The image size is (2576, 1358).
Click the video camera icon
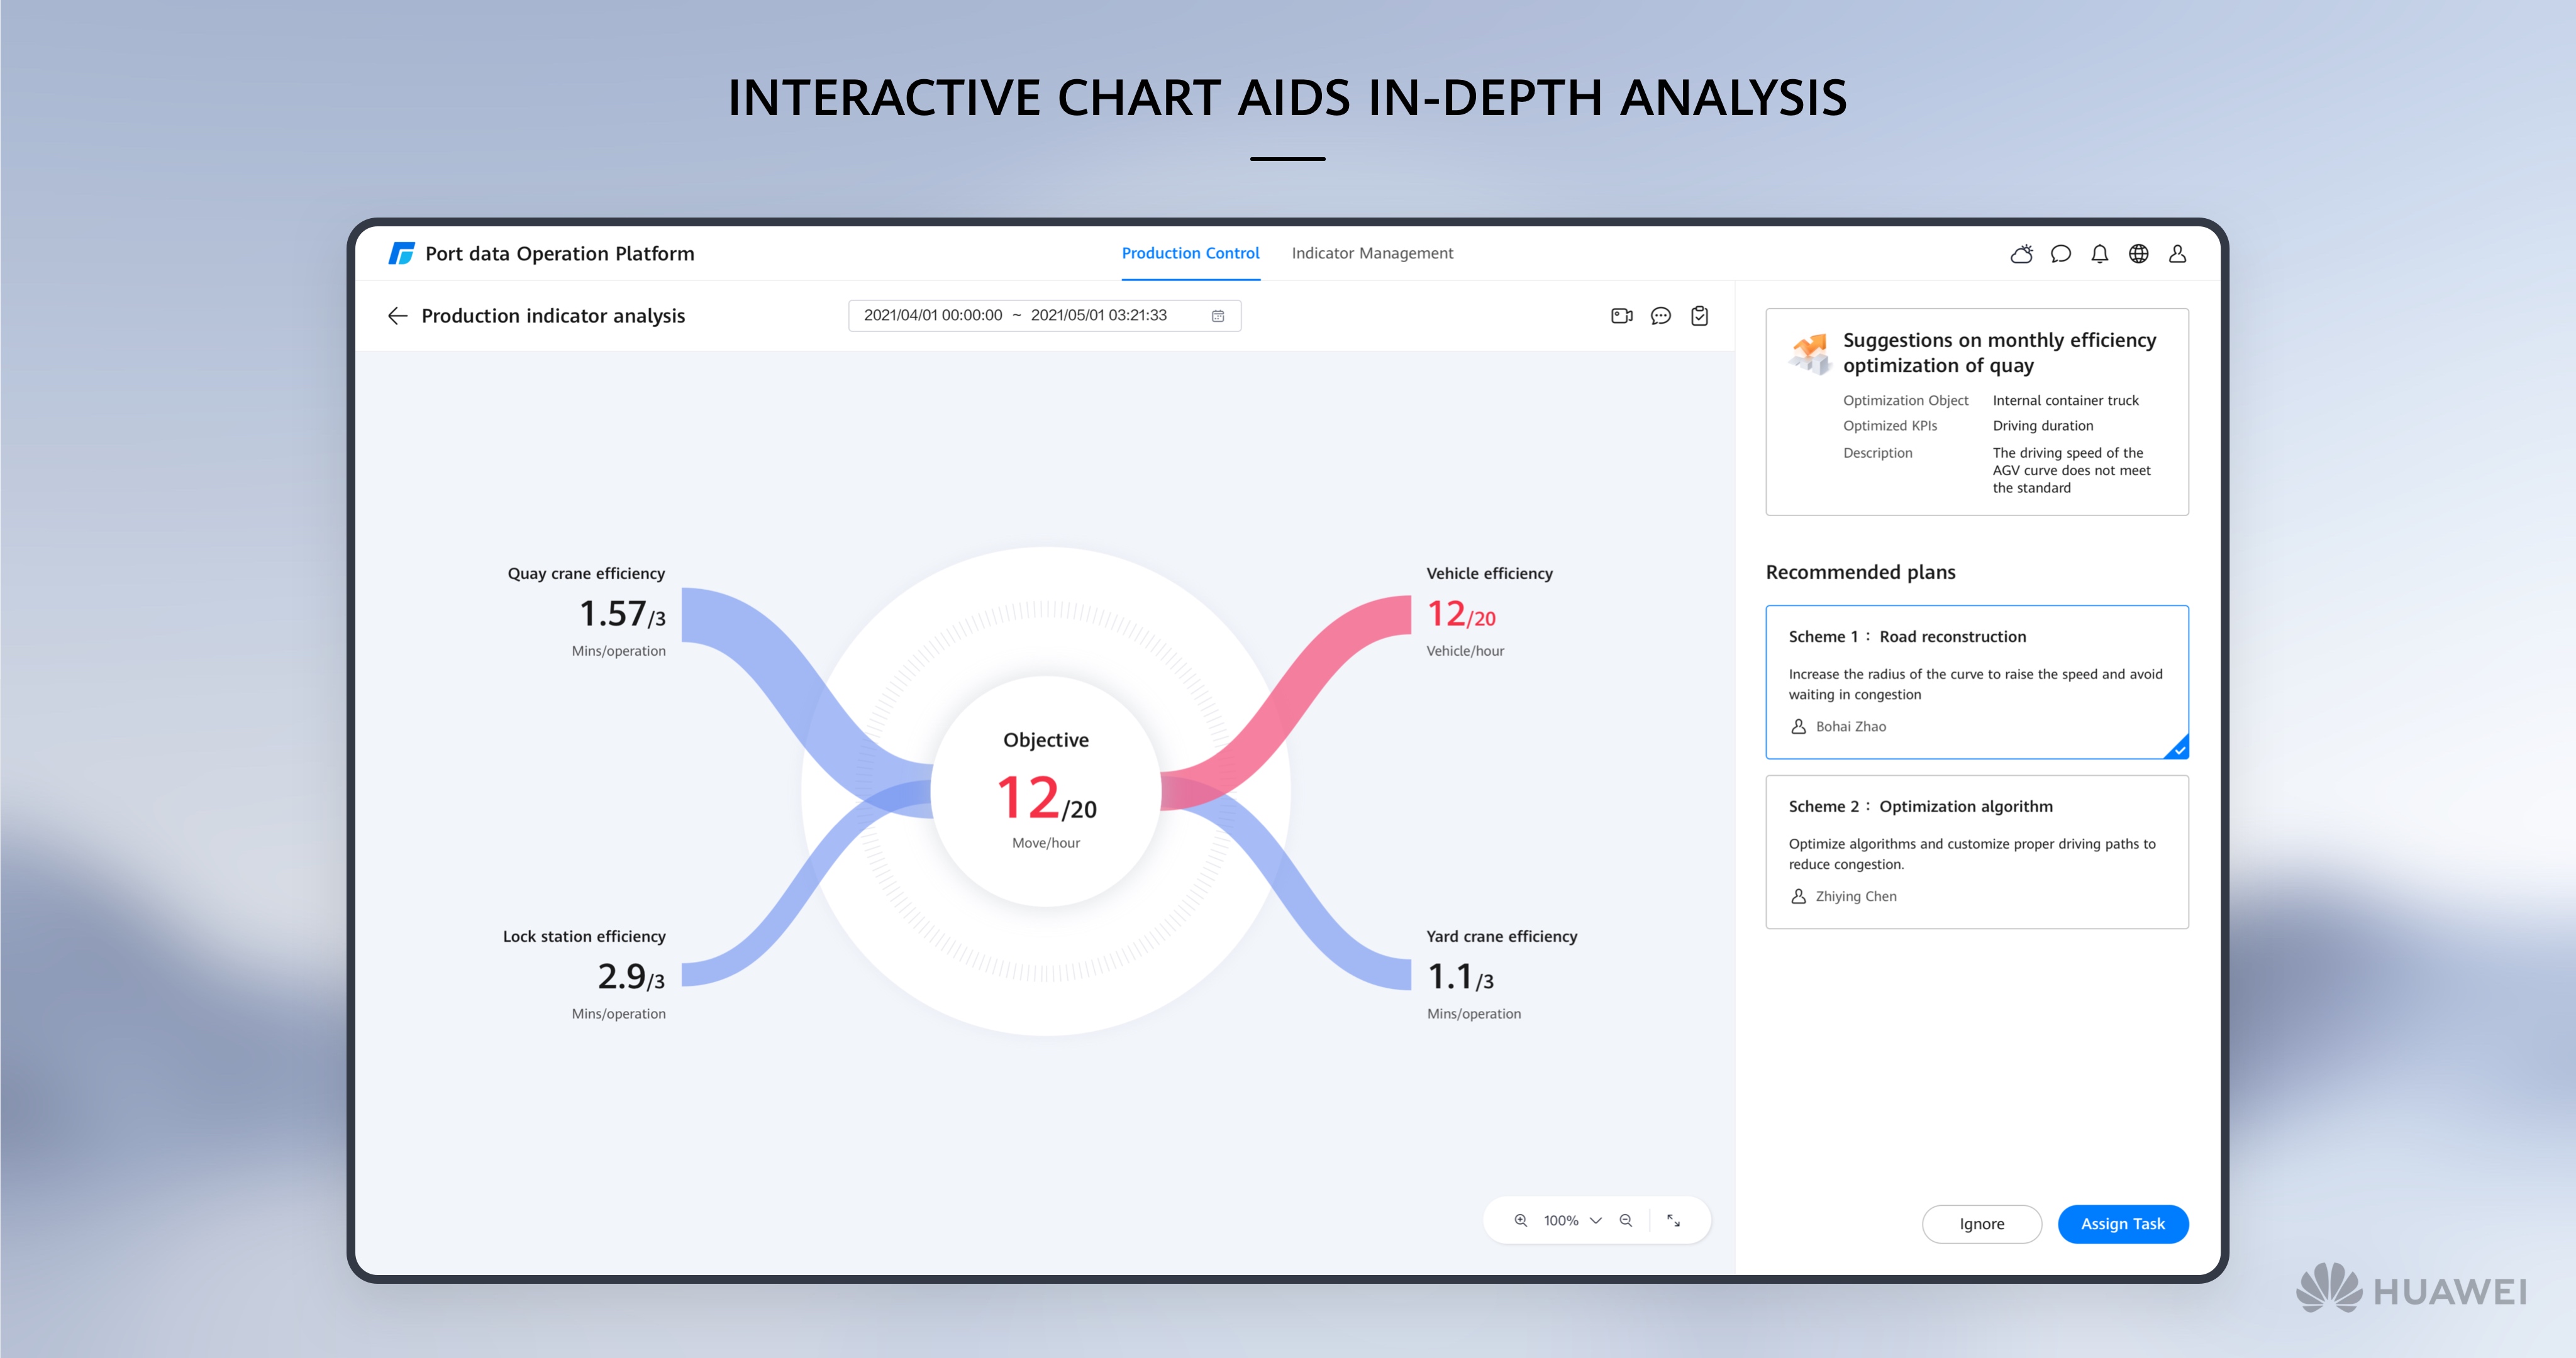[1621, 316]
